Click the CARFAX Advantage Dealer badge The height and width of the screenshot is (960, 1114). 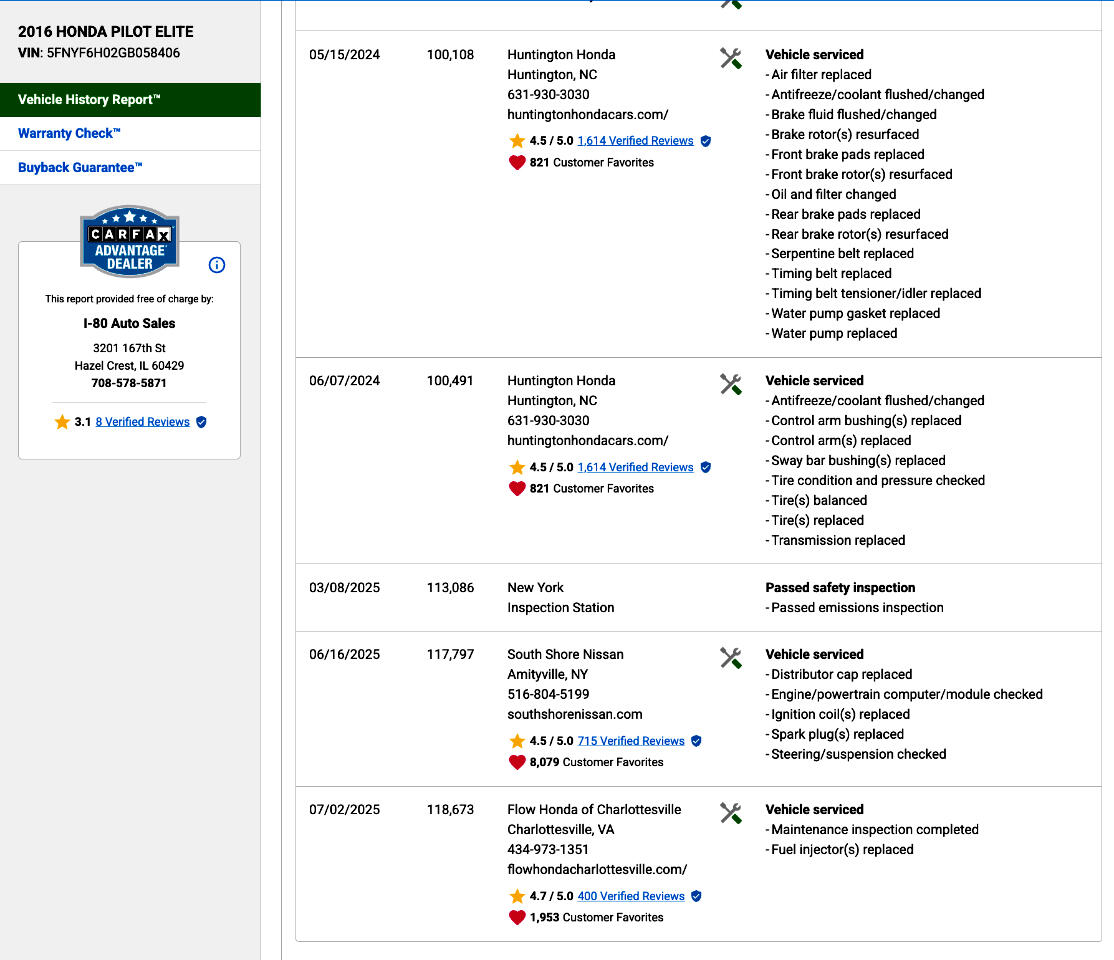pyautogui.click(x=129, y=242)
